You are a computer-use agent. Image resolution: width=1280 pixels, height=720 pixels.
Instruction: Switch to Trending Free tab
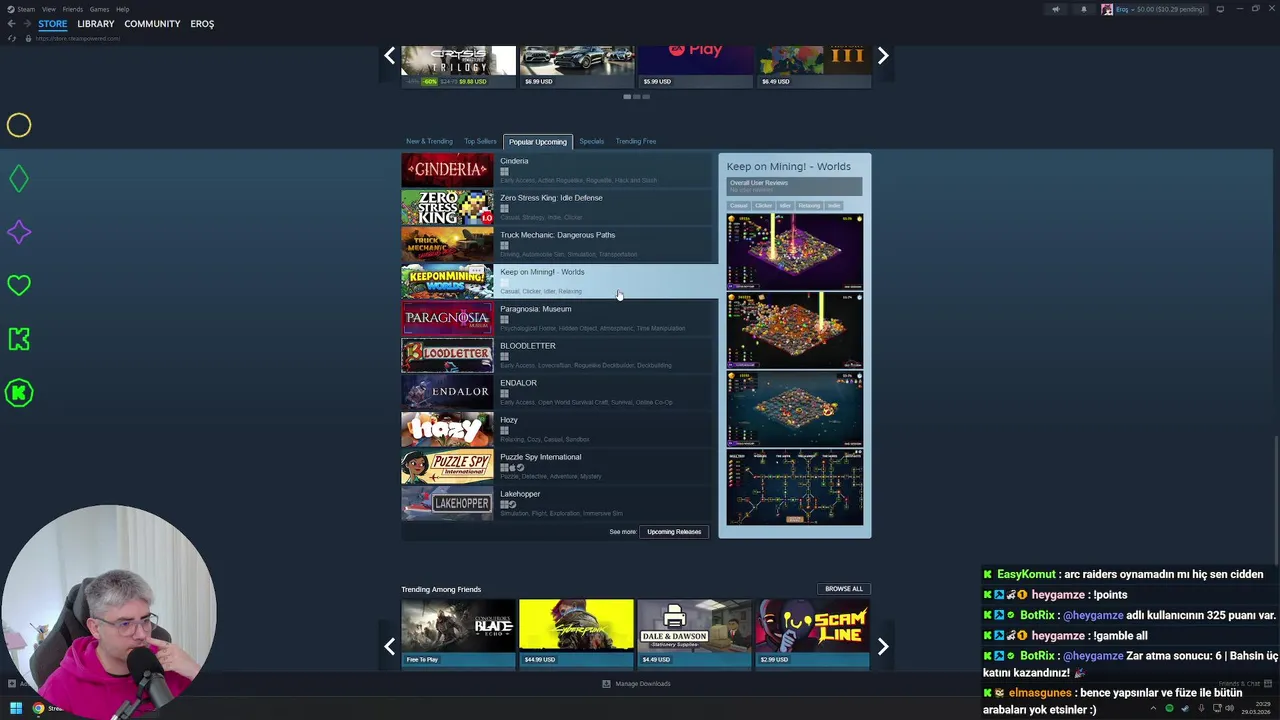(x=636, y=141)
